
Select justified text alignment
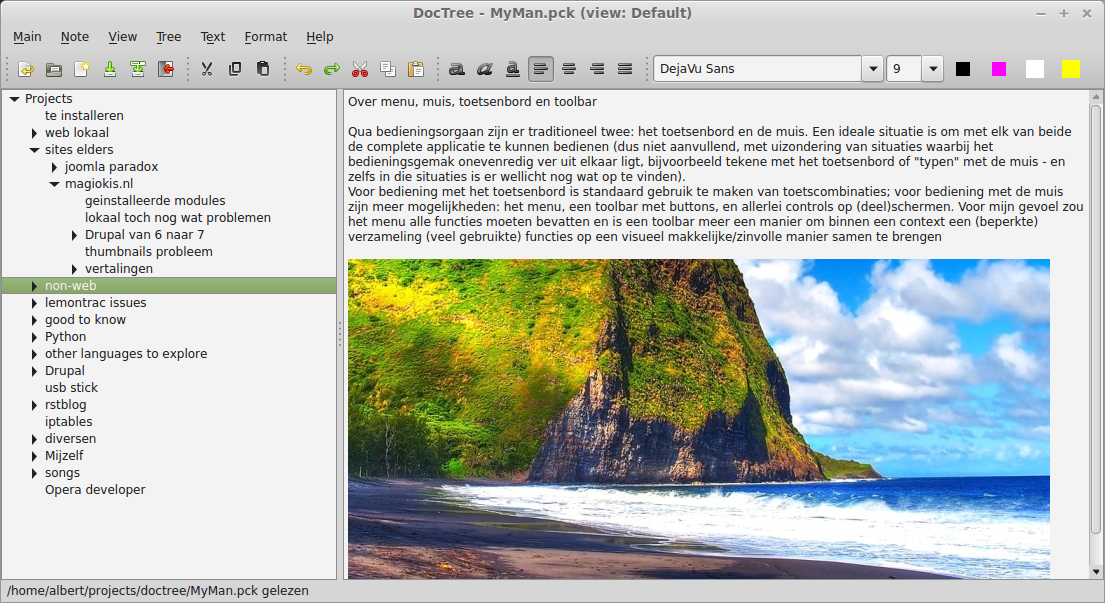click(625, 69)
